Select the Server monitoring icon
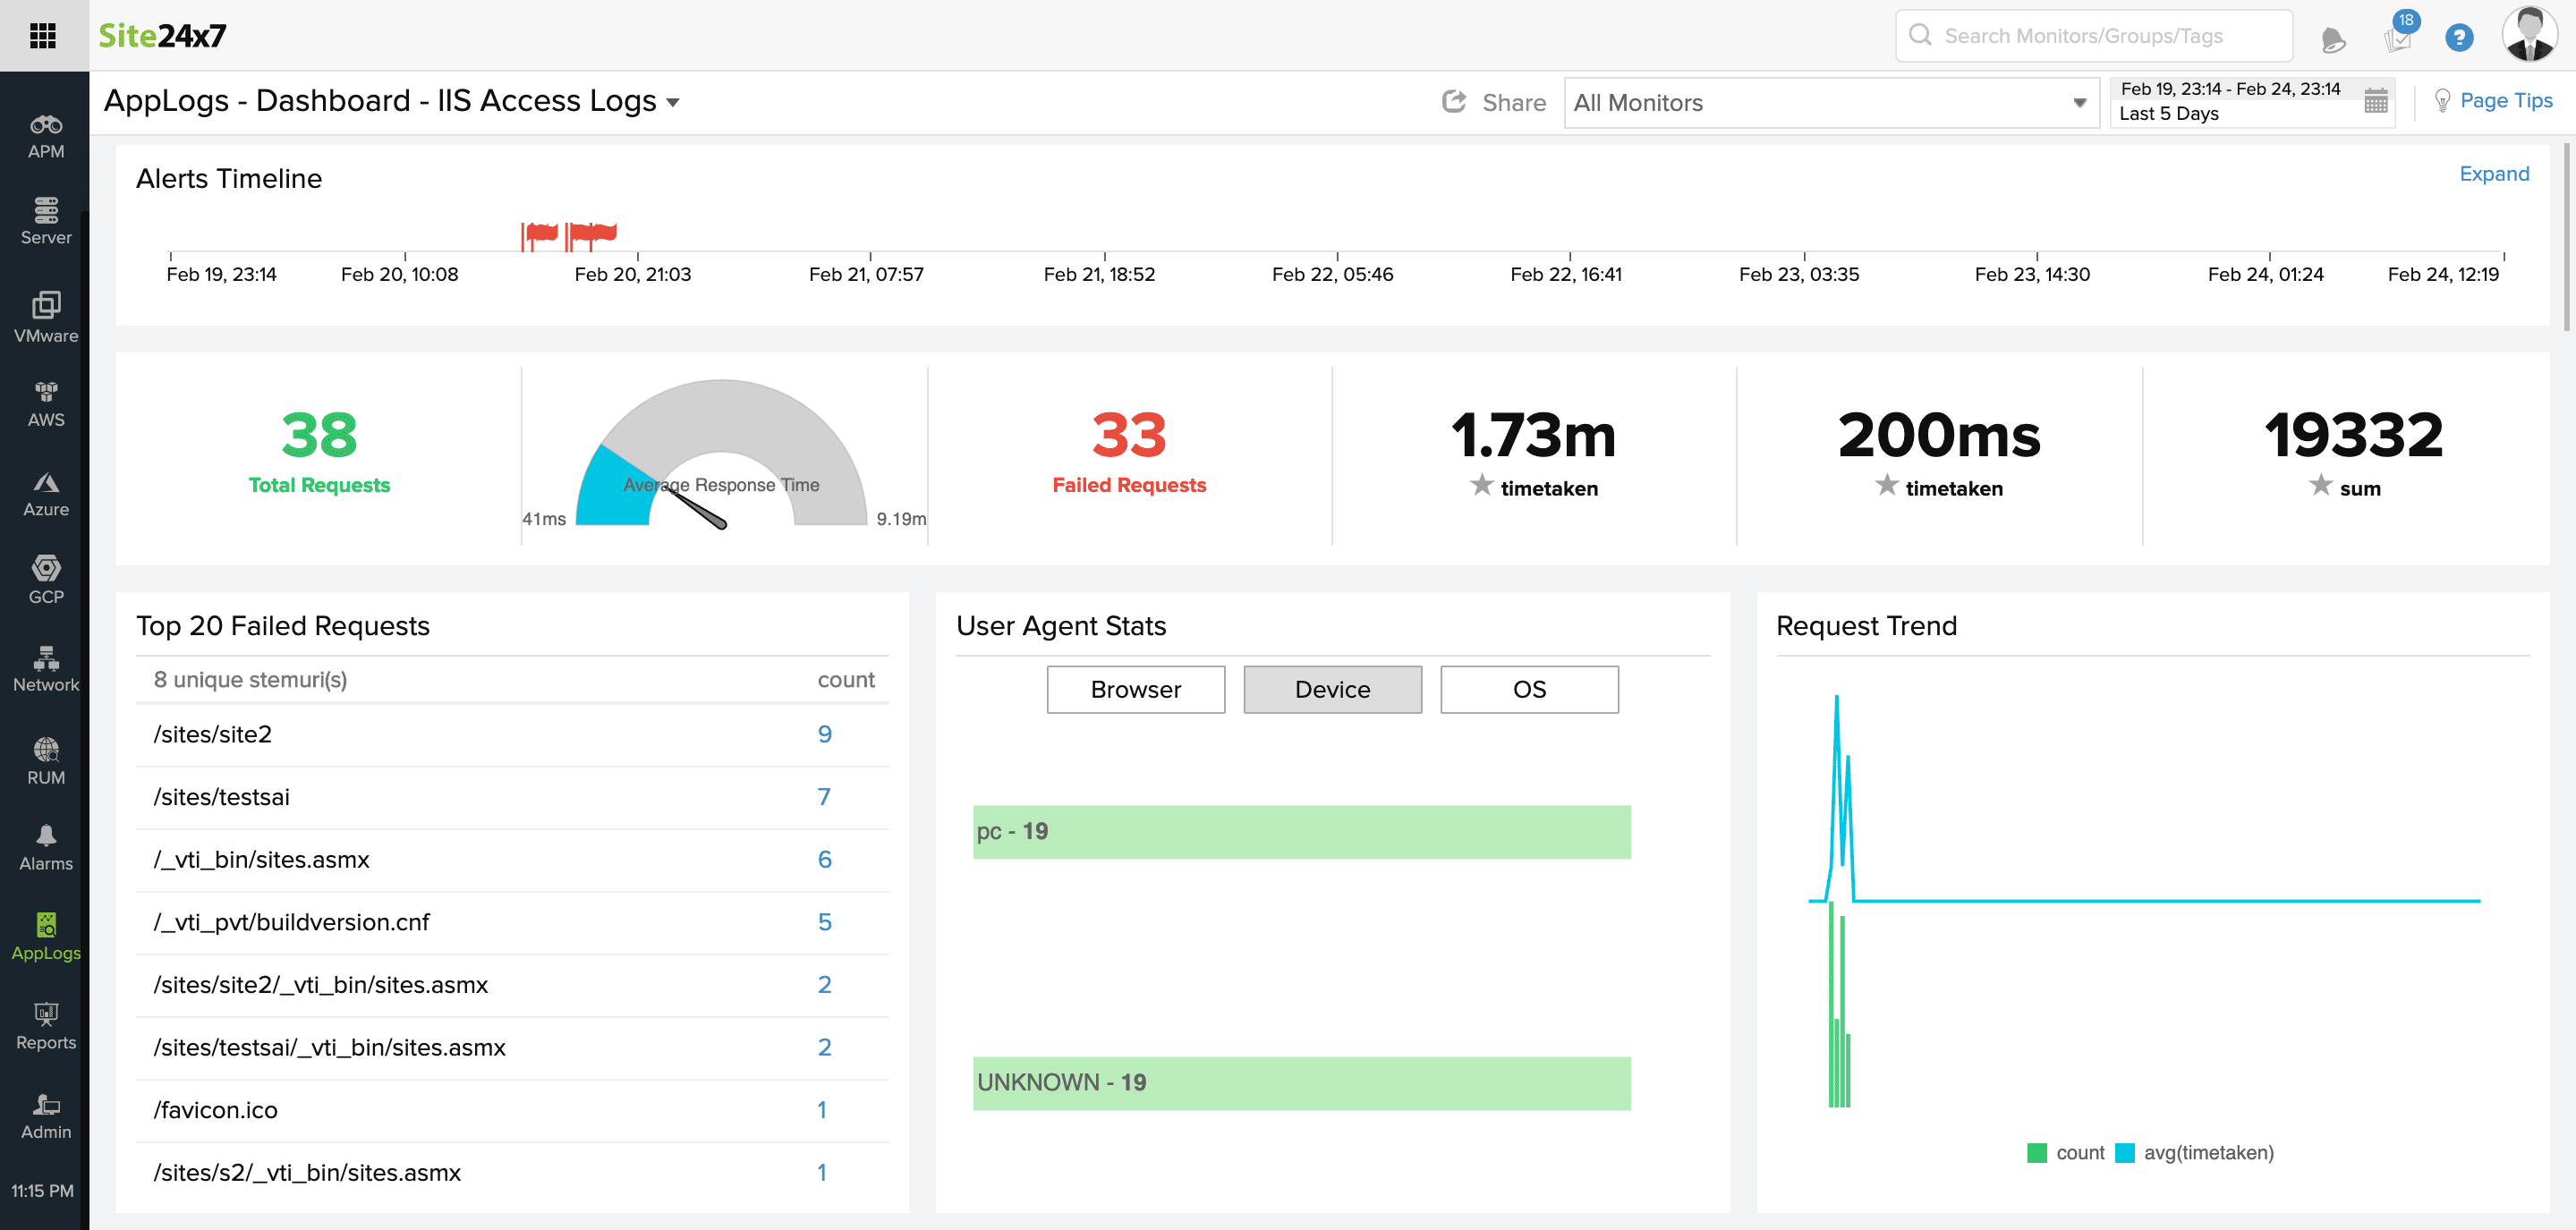This screenshot has width=2576, height=1230. click(45, 220)
